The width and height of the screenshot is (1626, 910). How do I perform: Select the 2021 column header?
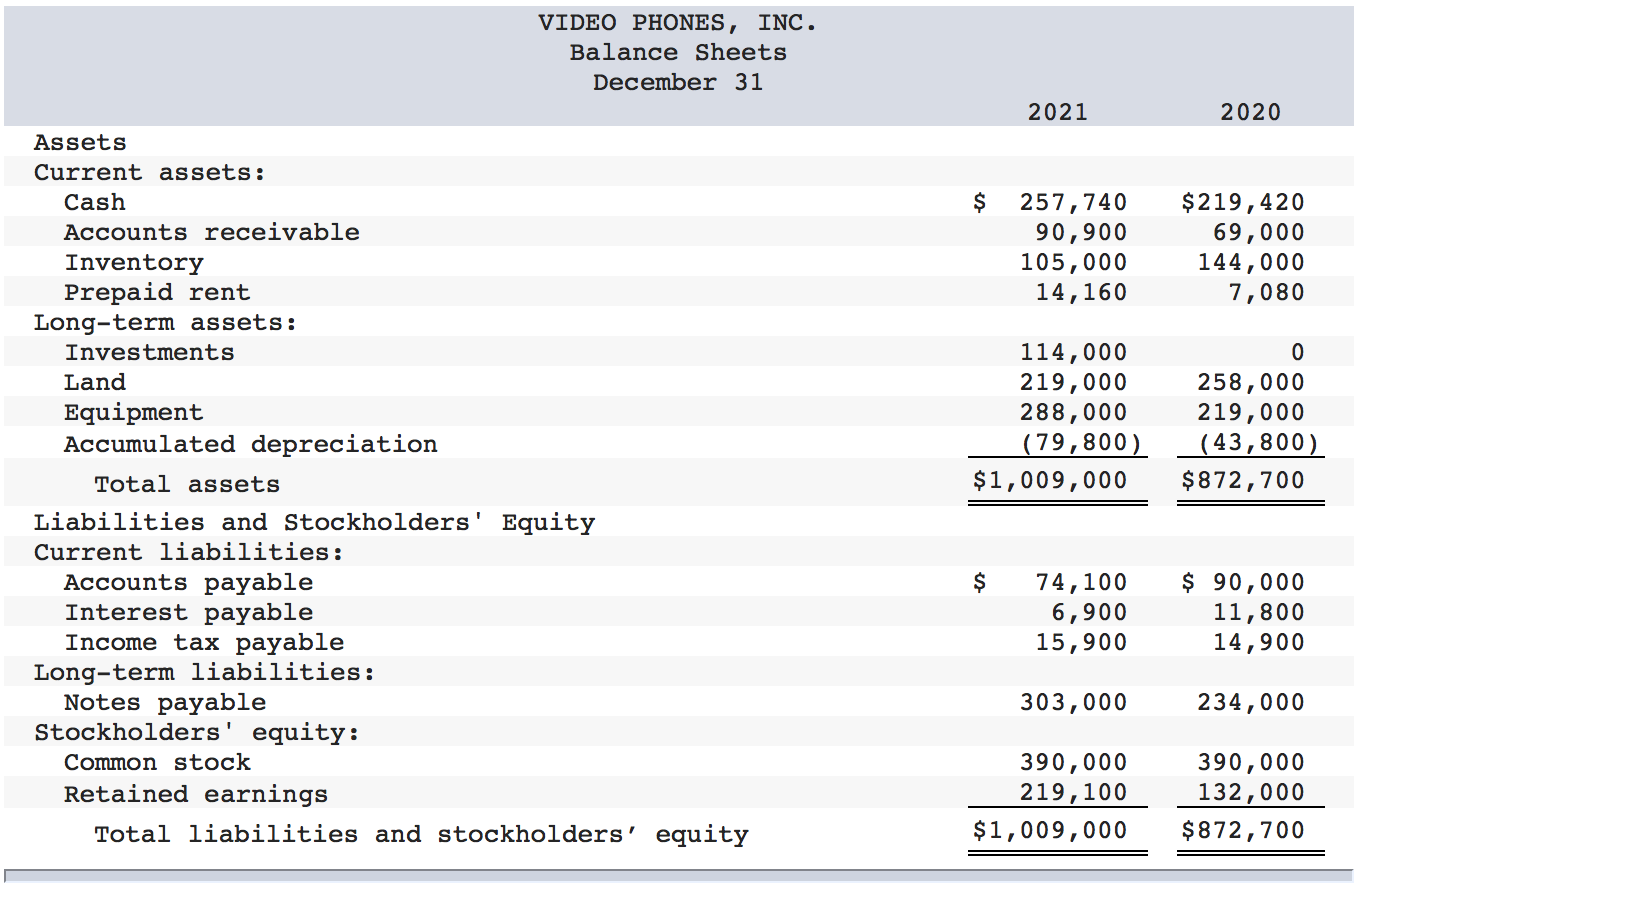pyautogui.click(x=1057, y=112)
